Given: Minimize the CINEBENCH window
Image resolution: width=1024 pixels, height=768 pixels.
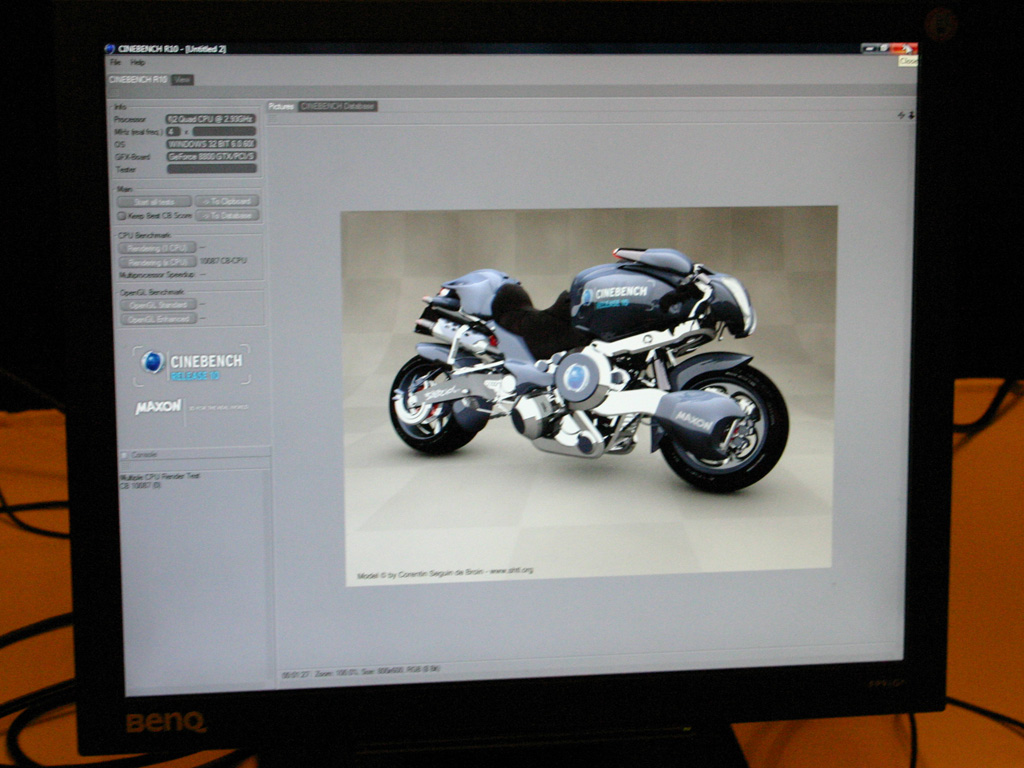Looking at the screenshot, I should point(869,48).
